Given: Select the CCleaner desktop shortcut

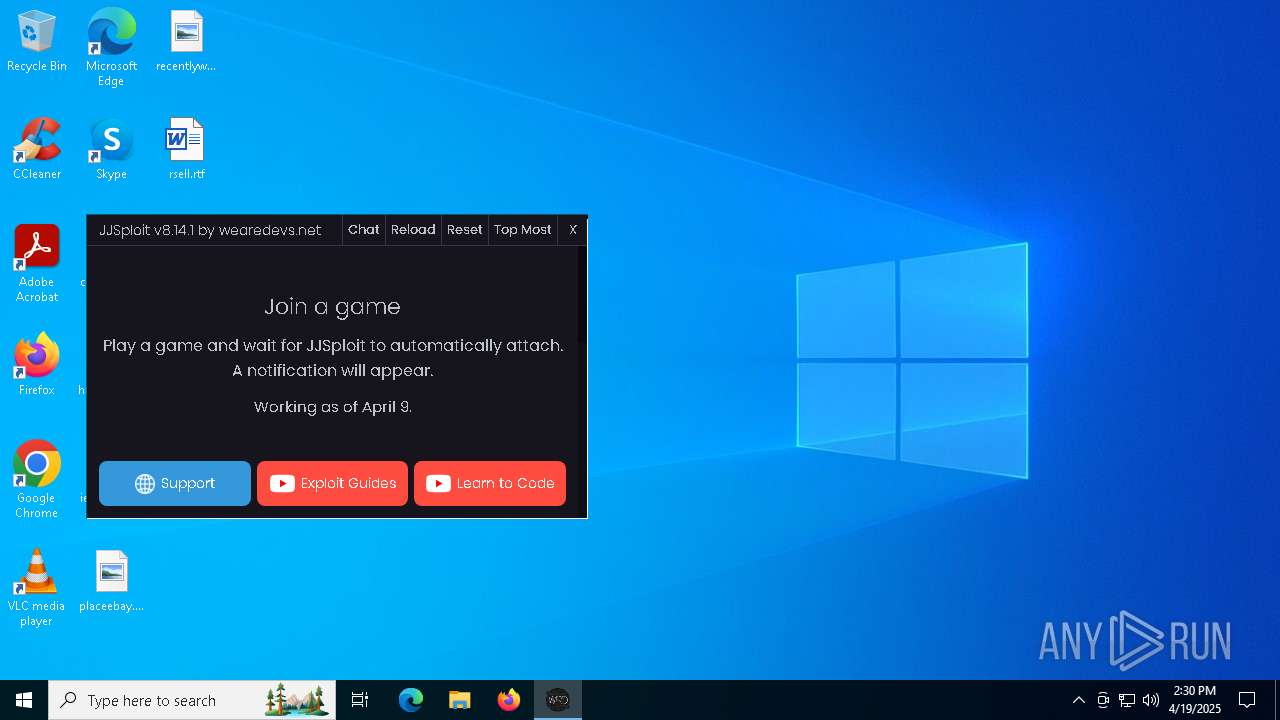Looking at the screenshot, I should click(x=37, y=150).
